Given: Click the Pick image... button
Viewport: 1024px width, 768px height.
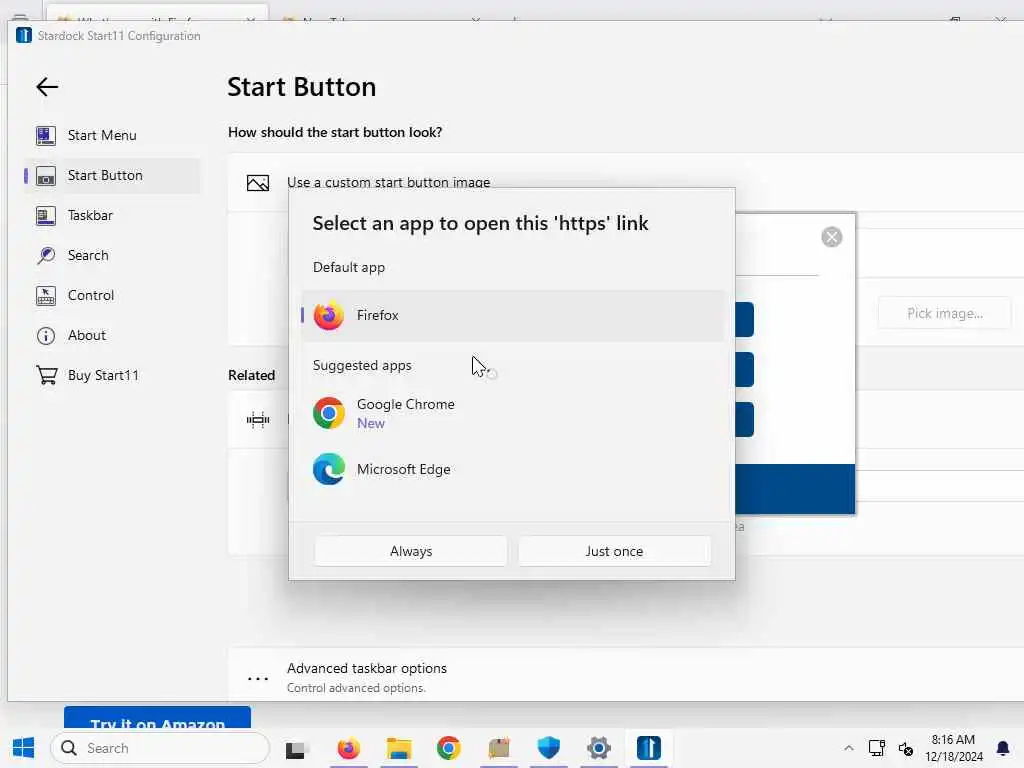Looking at the screenshot, I should [x=944, y=313].
